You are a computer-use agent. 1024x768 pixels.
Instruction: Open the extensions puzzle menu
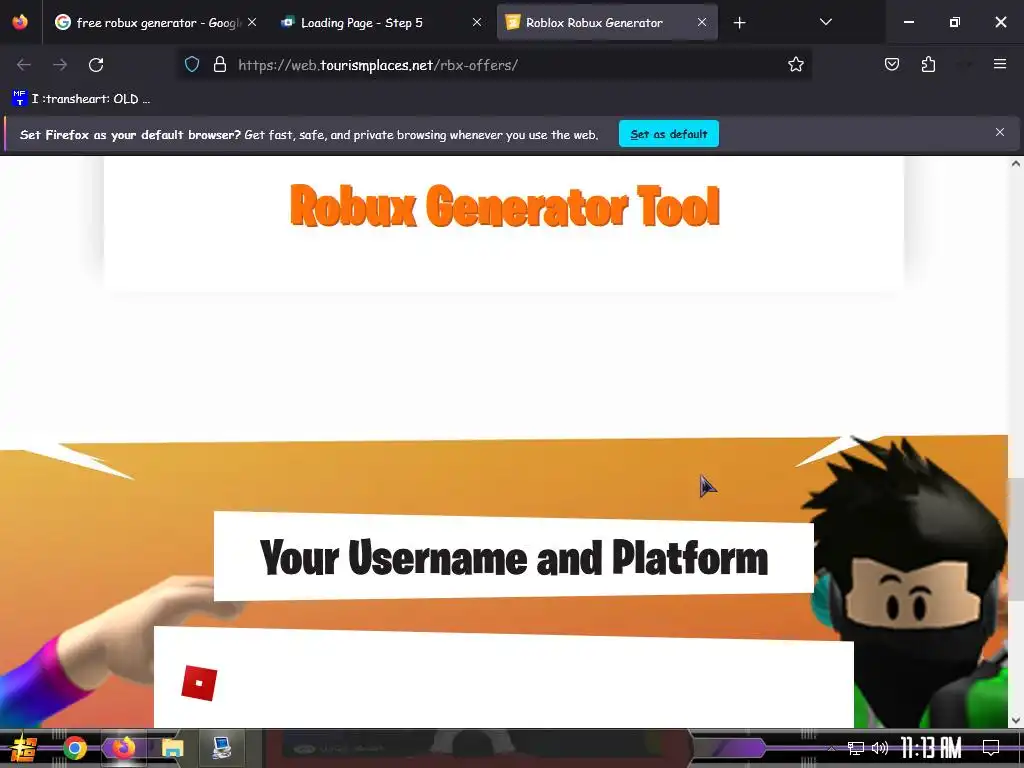tap(928, 64)
